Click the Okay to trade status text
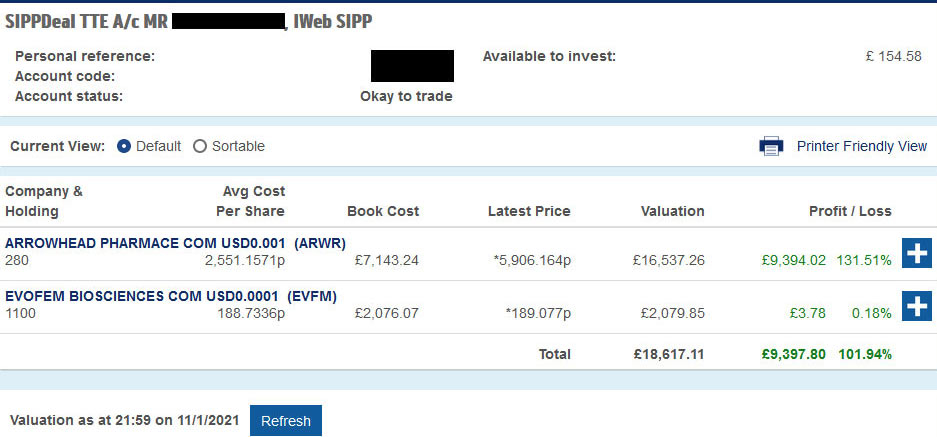This screenshot has height=437, width=937. [x=406, y=96]
